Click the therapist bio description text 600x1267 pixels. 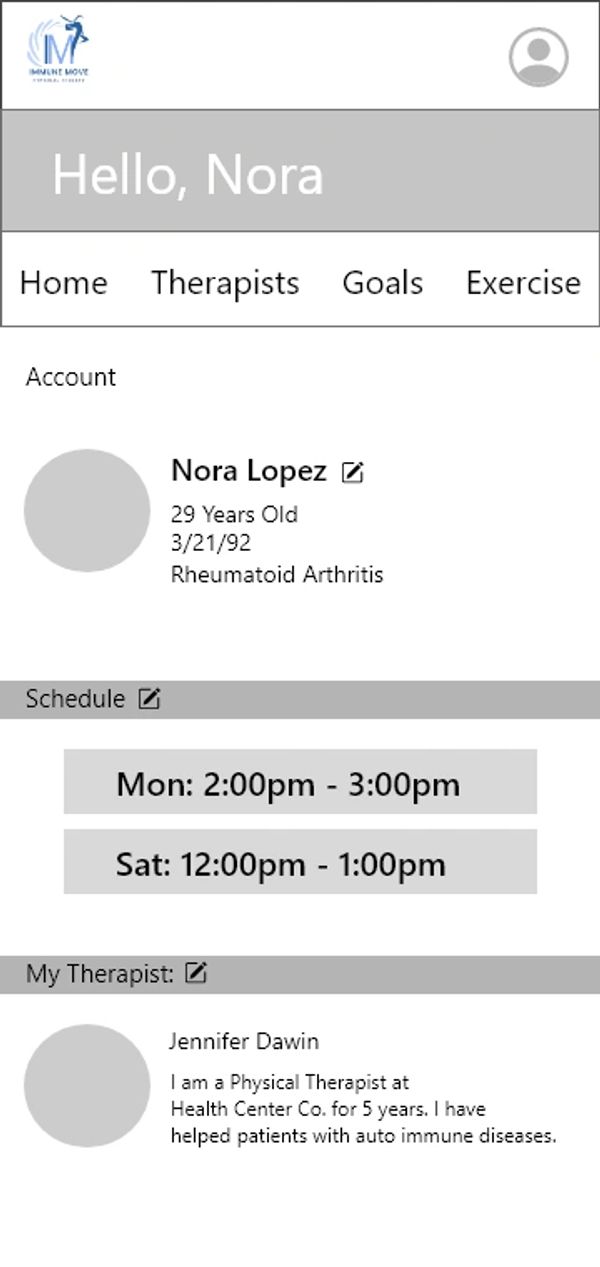click(362, 1109)
